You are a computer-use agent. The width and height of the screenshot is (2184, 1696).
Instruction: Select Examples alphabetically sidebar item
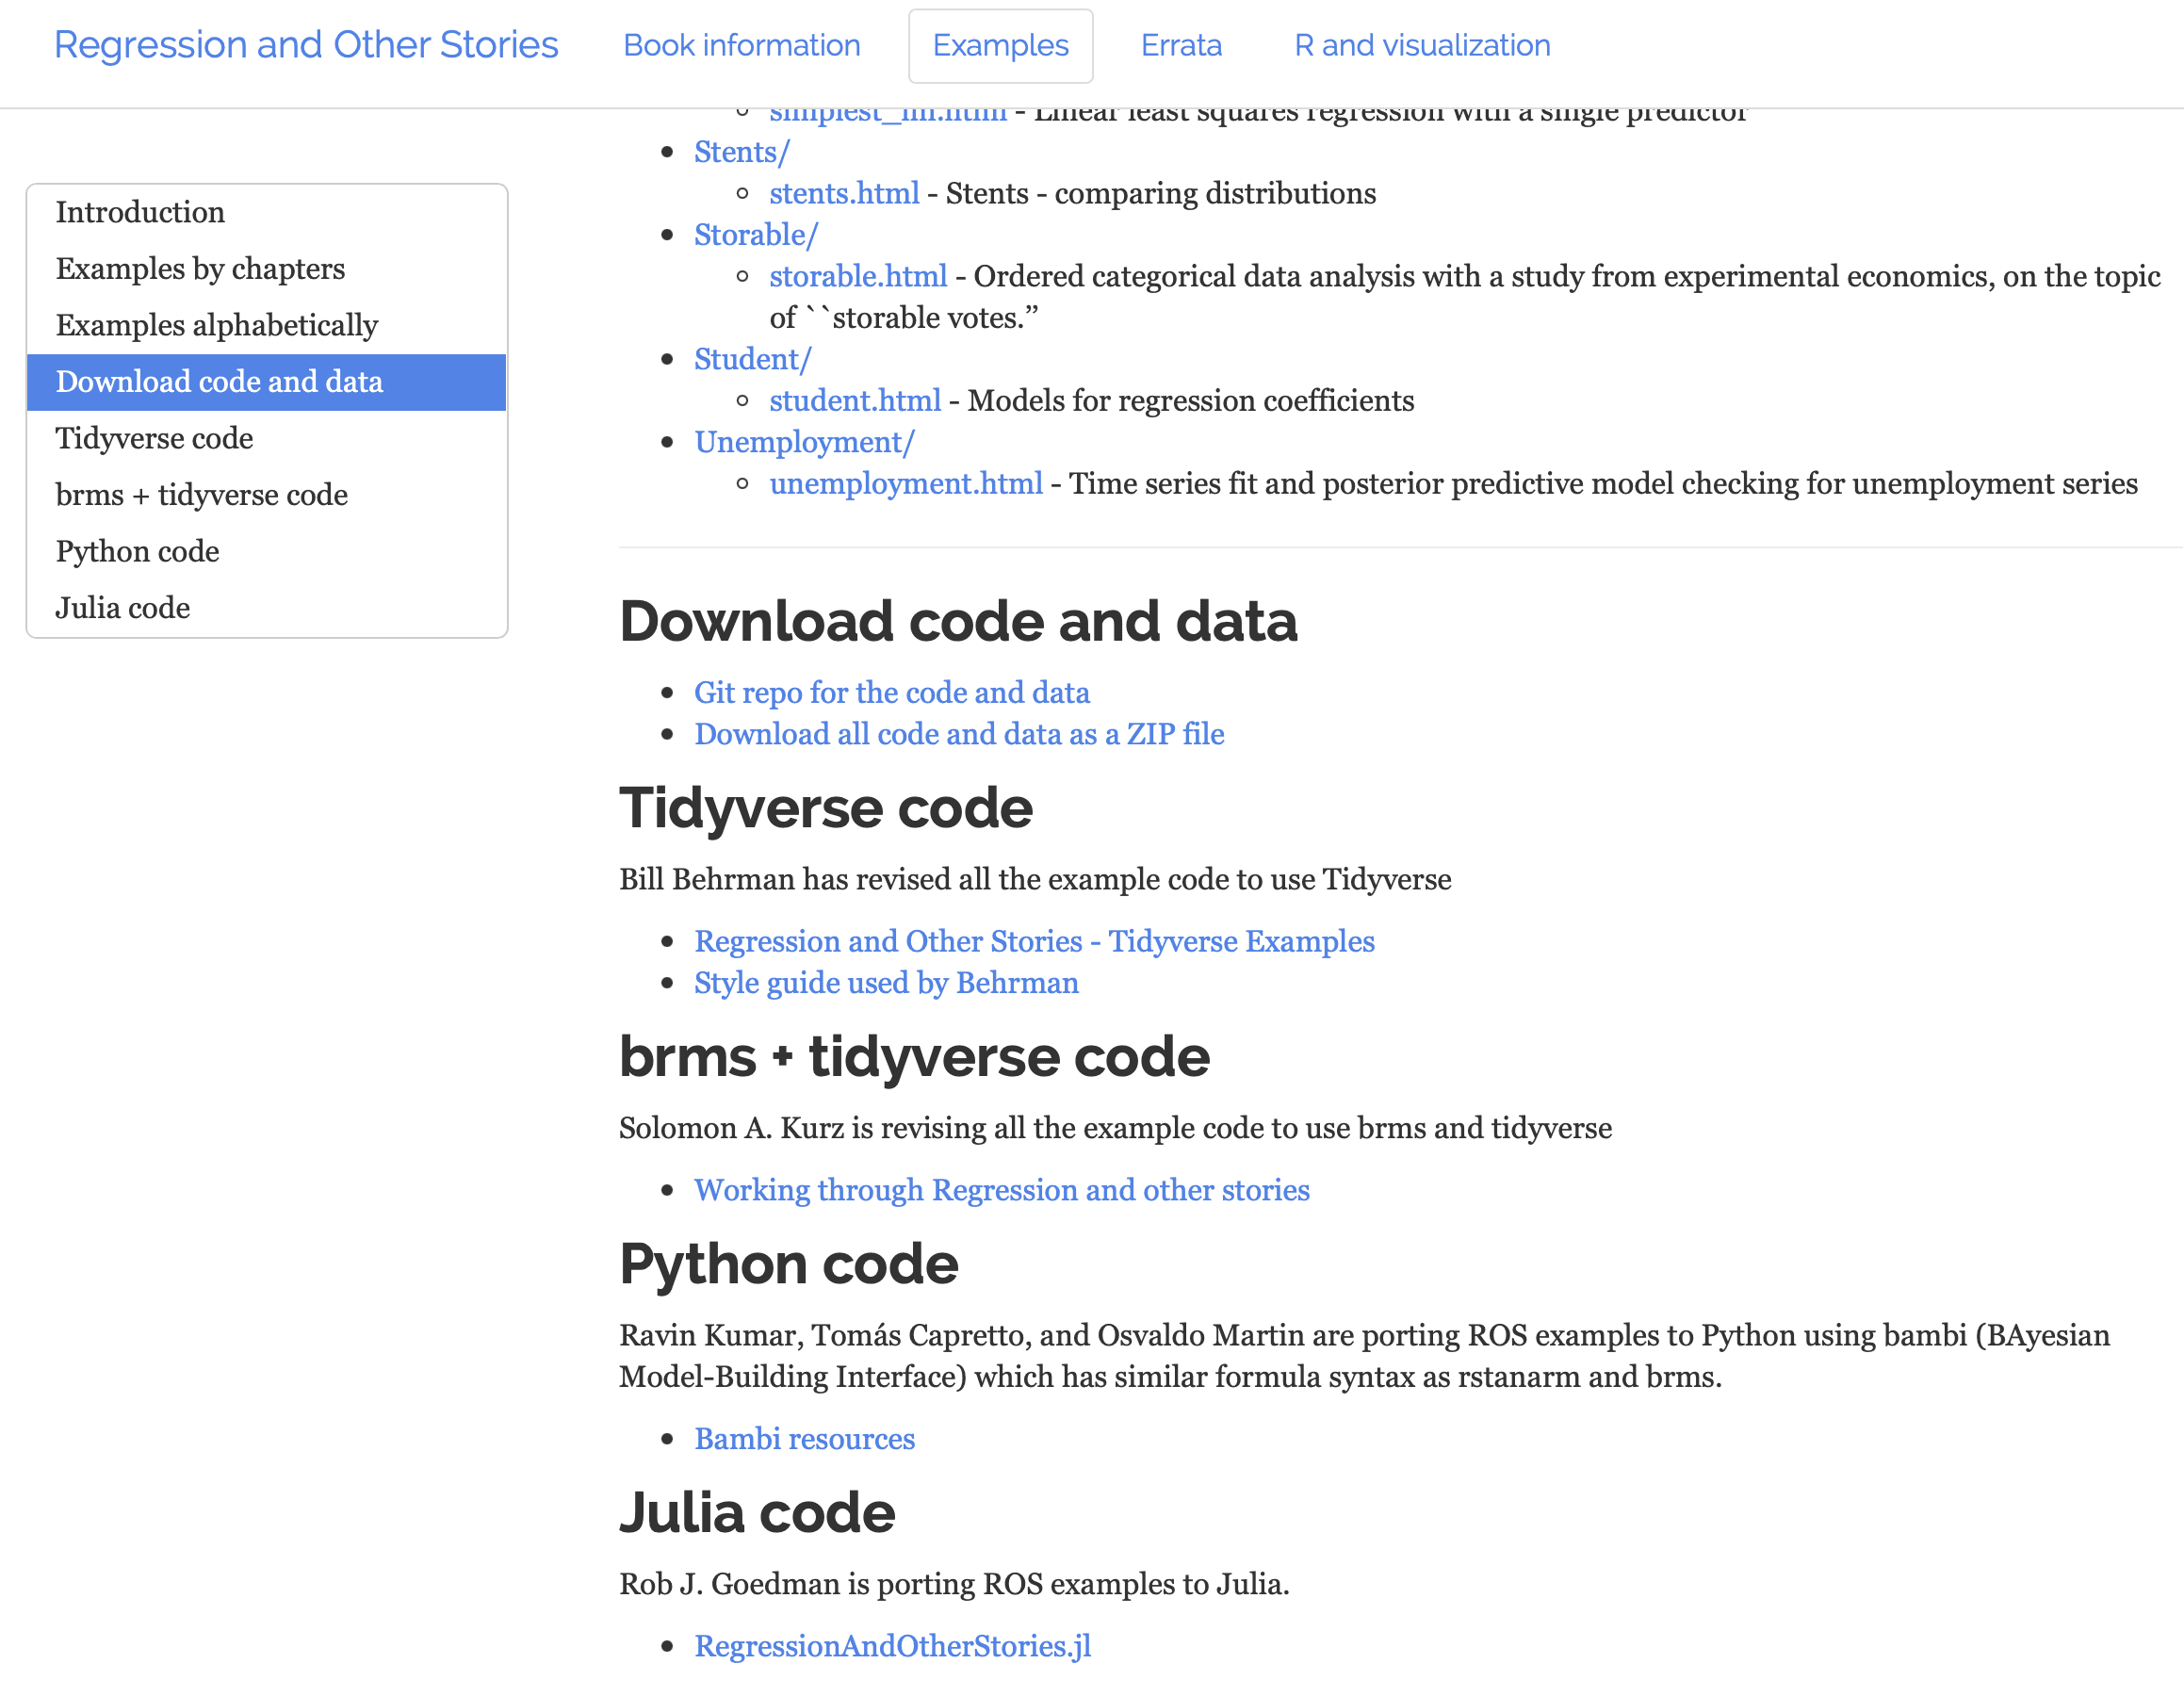pyautogui.click(x=266, y=325)
